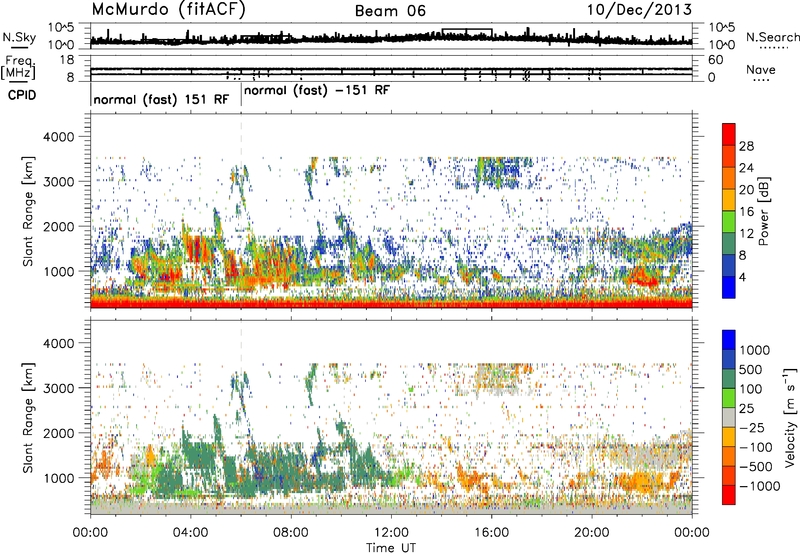Click the '28' Power colorbar tick value
This screenshot has height=554, width=800.
[x=746, y=146]
